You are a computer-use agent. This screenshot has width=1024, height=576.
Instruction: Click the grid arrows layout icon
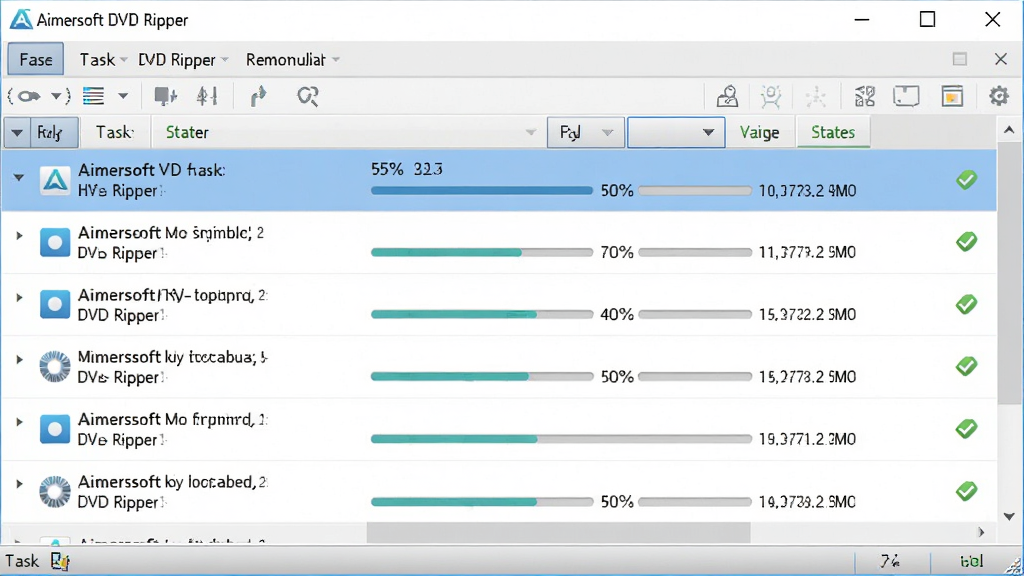[865, 97]
